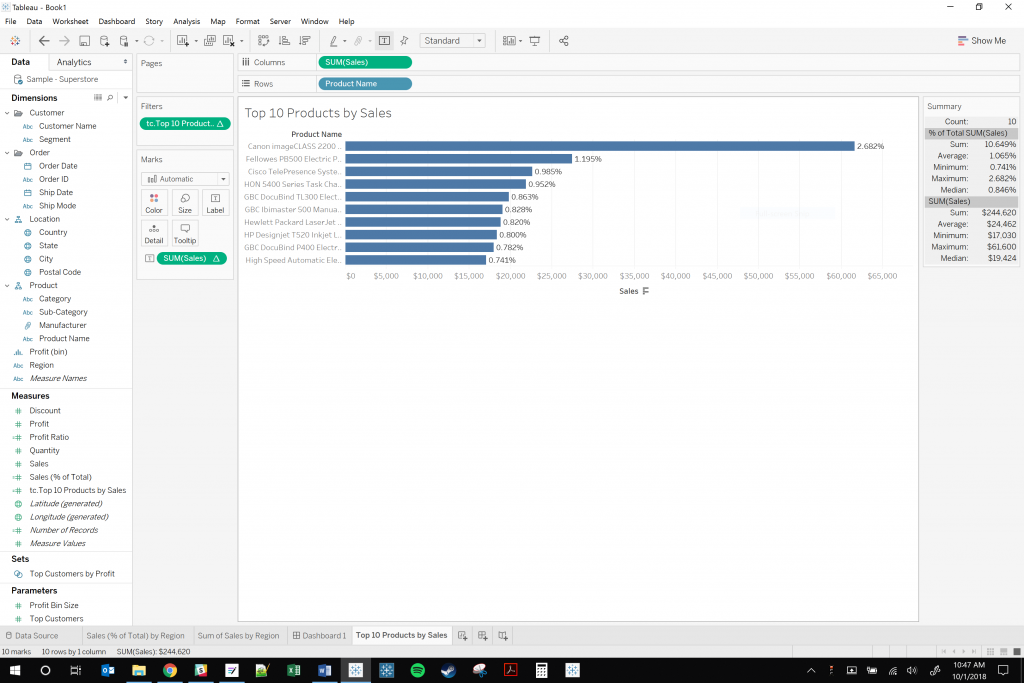1024x683 pixels.
Task: Click the Tooltip icon on the Marks card
Action: point(184,233)
